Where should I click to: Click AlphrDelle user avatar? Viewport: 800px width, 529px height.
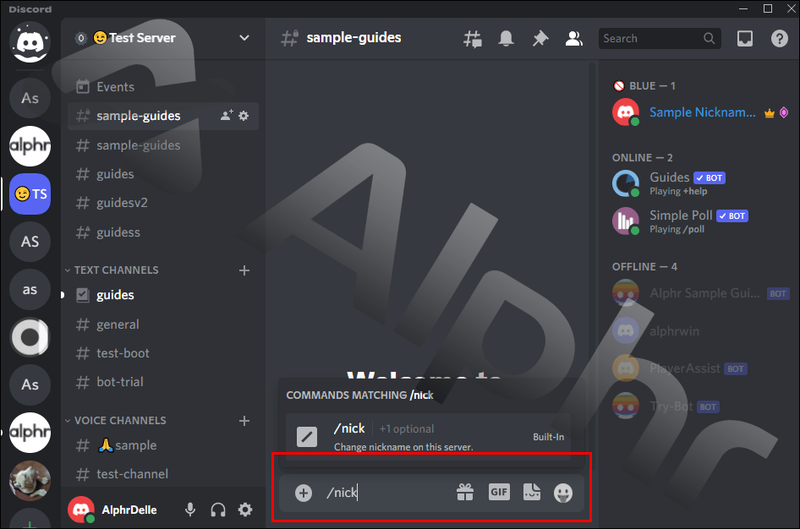point(81,509)
